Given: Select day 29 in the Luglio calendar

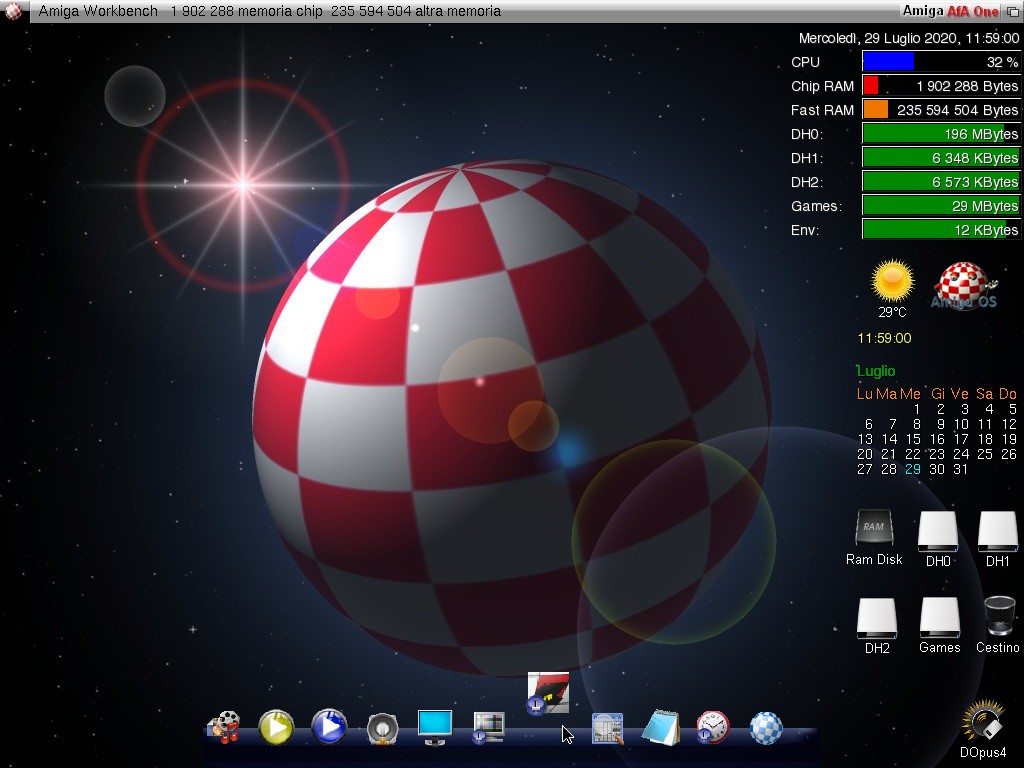Looking at the screenshot, I should pyautogui.click(x=912, y=469).
